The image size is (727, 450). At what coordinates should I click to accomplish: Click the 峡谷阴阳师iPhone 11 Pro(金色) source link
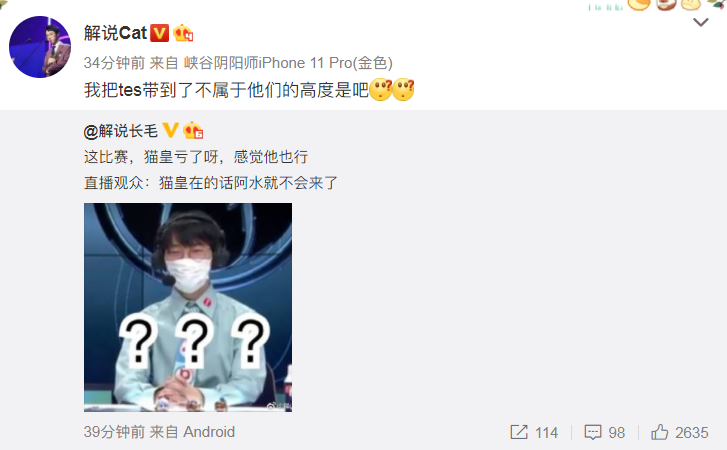tap(288, 63)
